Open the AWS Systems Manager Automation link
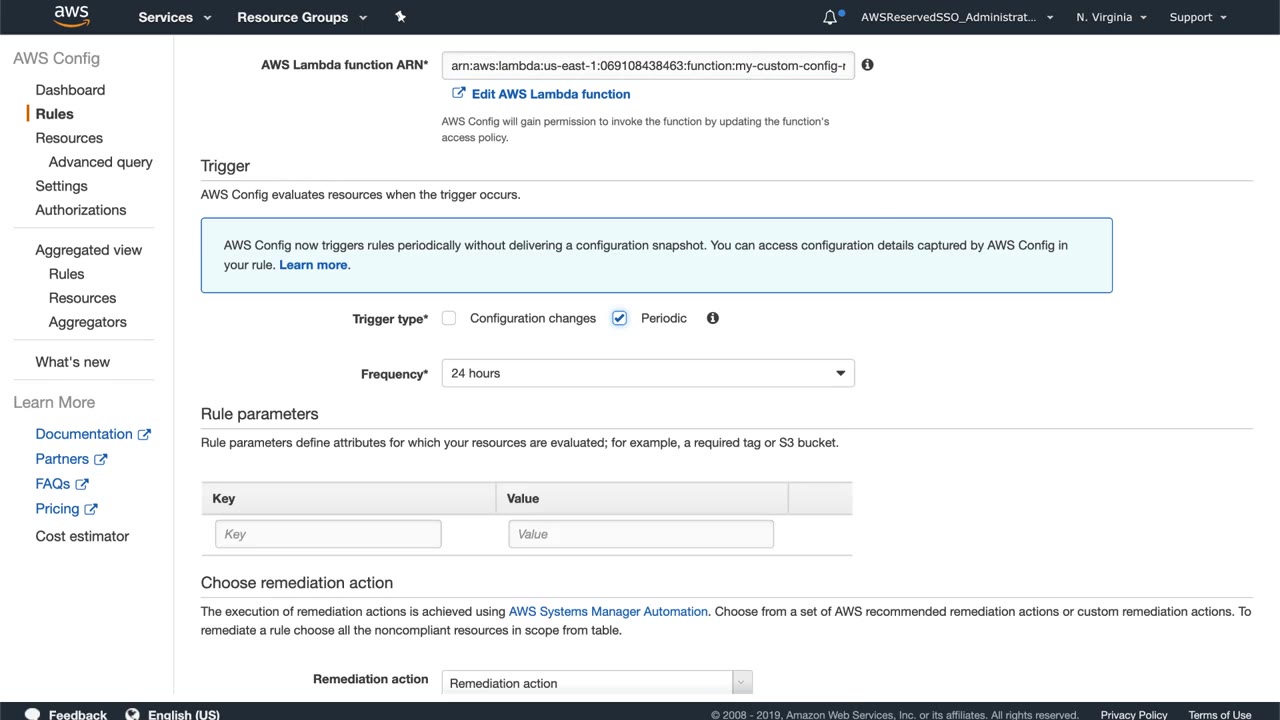This screenshot has height=720, width=1280. click(608, 611)
